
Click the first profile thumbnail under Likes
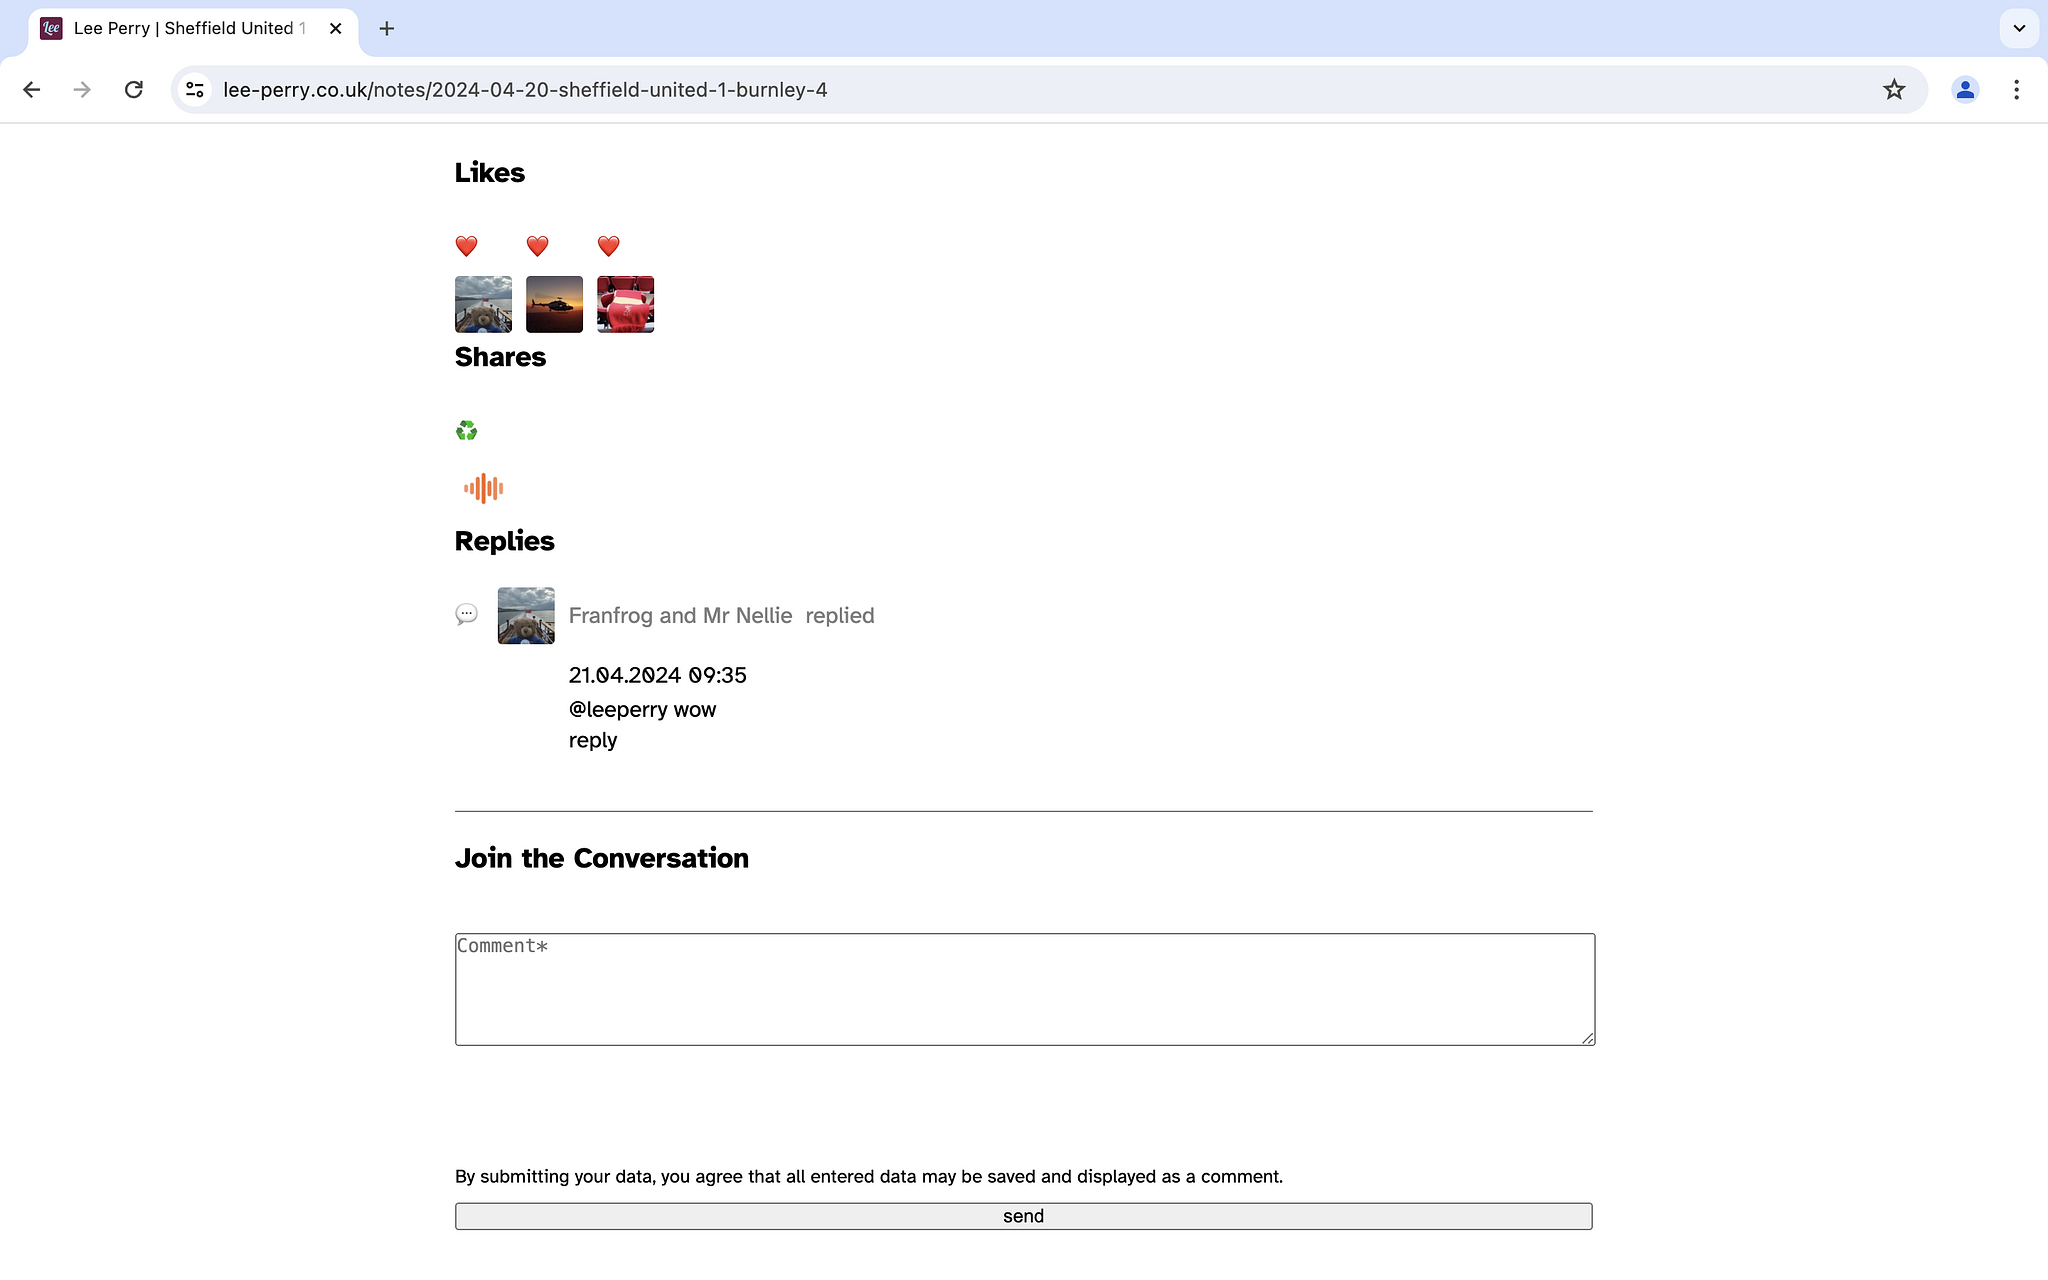point(482,304)
